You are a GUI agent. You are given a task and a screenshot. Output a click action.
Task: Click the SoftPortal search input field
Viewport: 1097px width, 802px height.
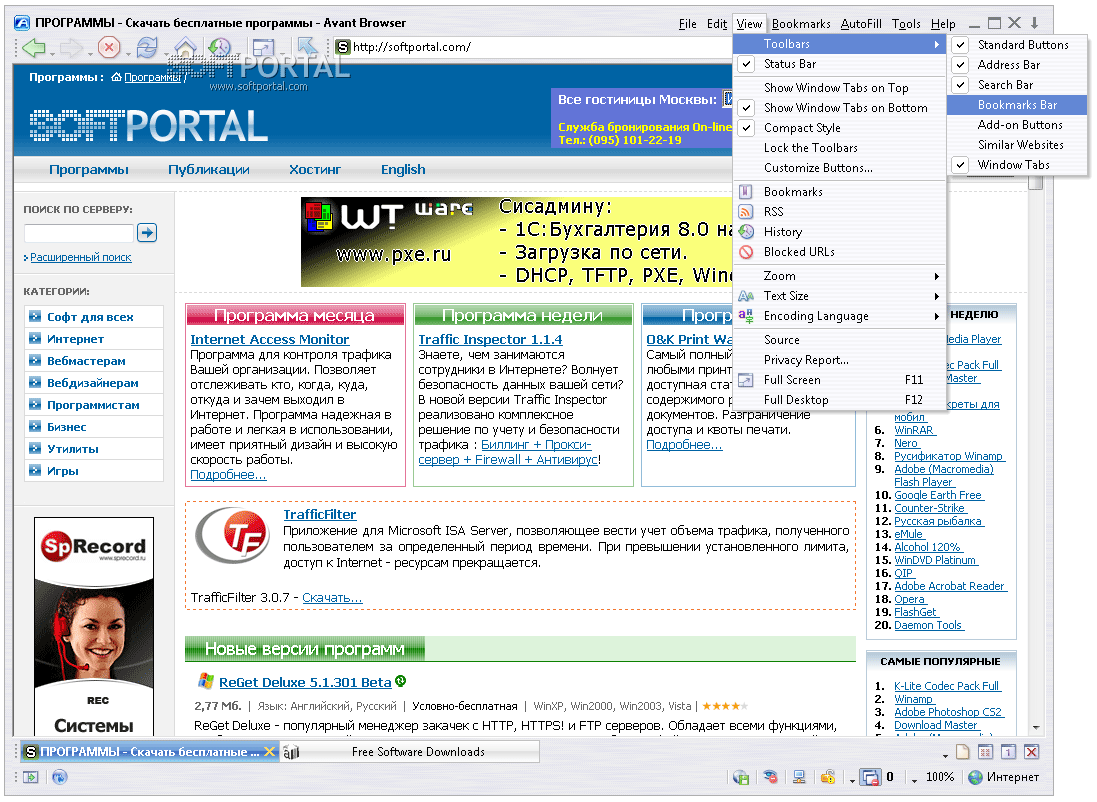[78, 232]
